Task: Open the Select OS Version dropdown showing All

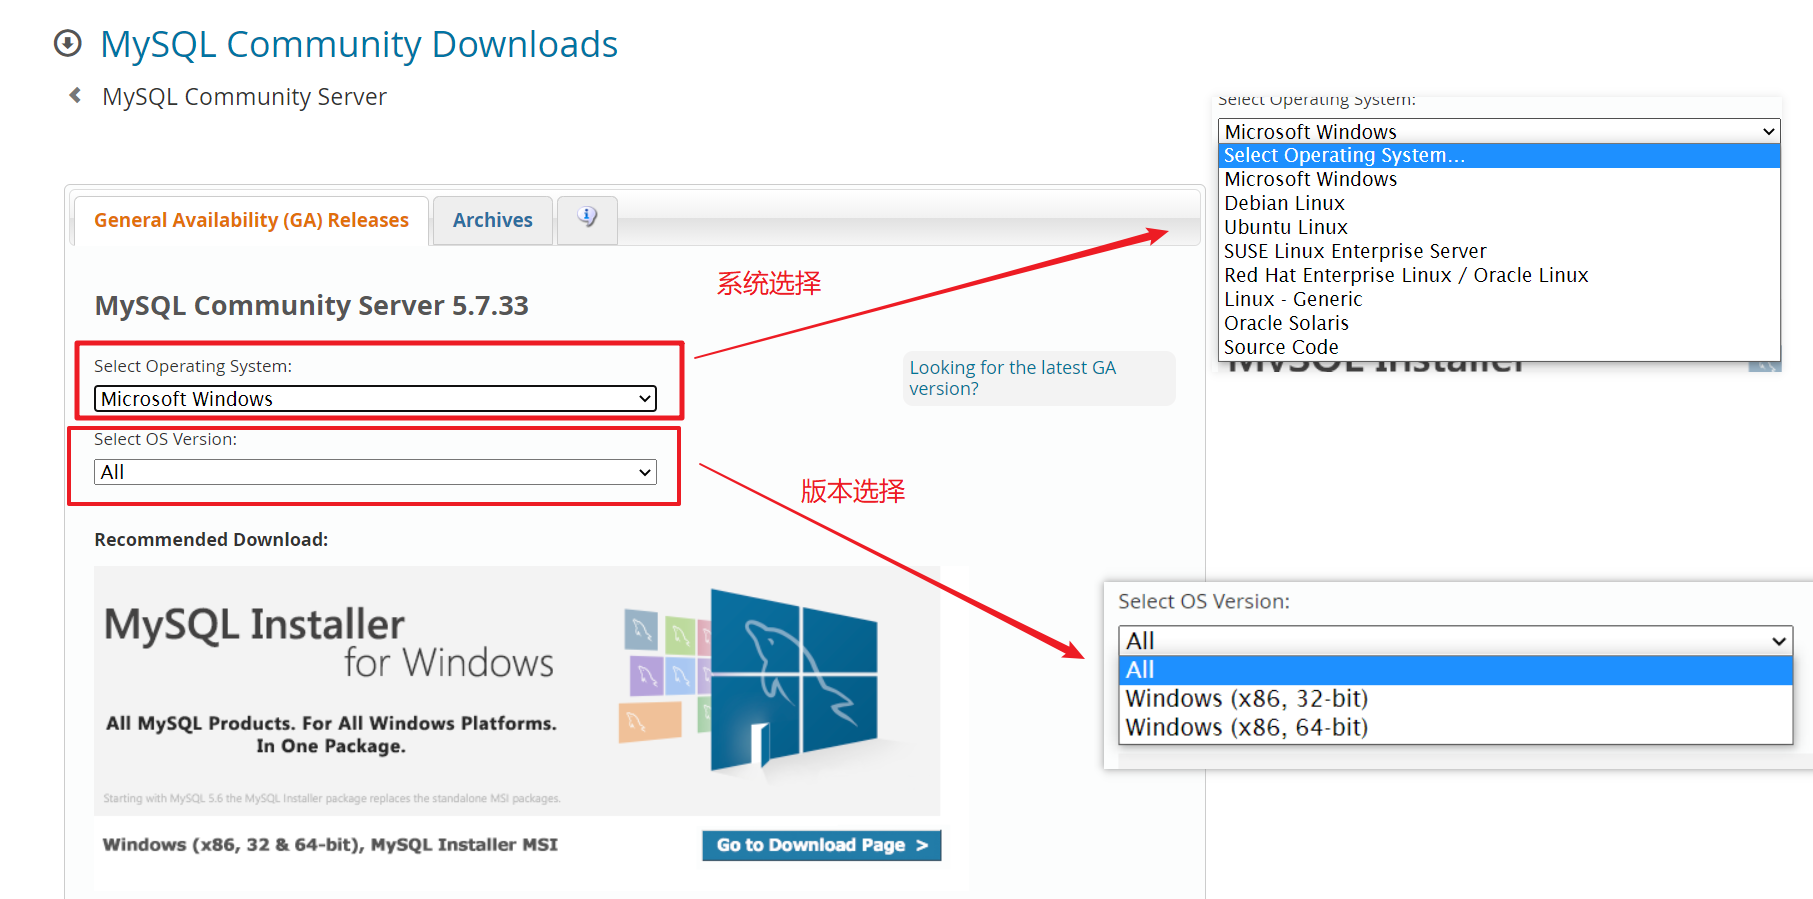Action: [375, 472]
